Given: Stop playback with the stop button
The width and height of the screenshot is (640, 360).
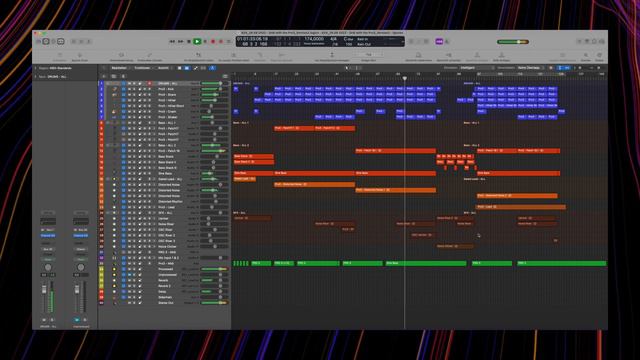Looking at the screenshot, I should tap(189, 42).
